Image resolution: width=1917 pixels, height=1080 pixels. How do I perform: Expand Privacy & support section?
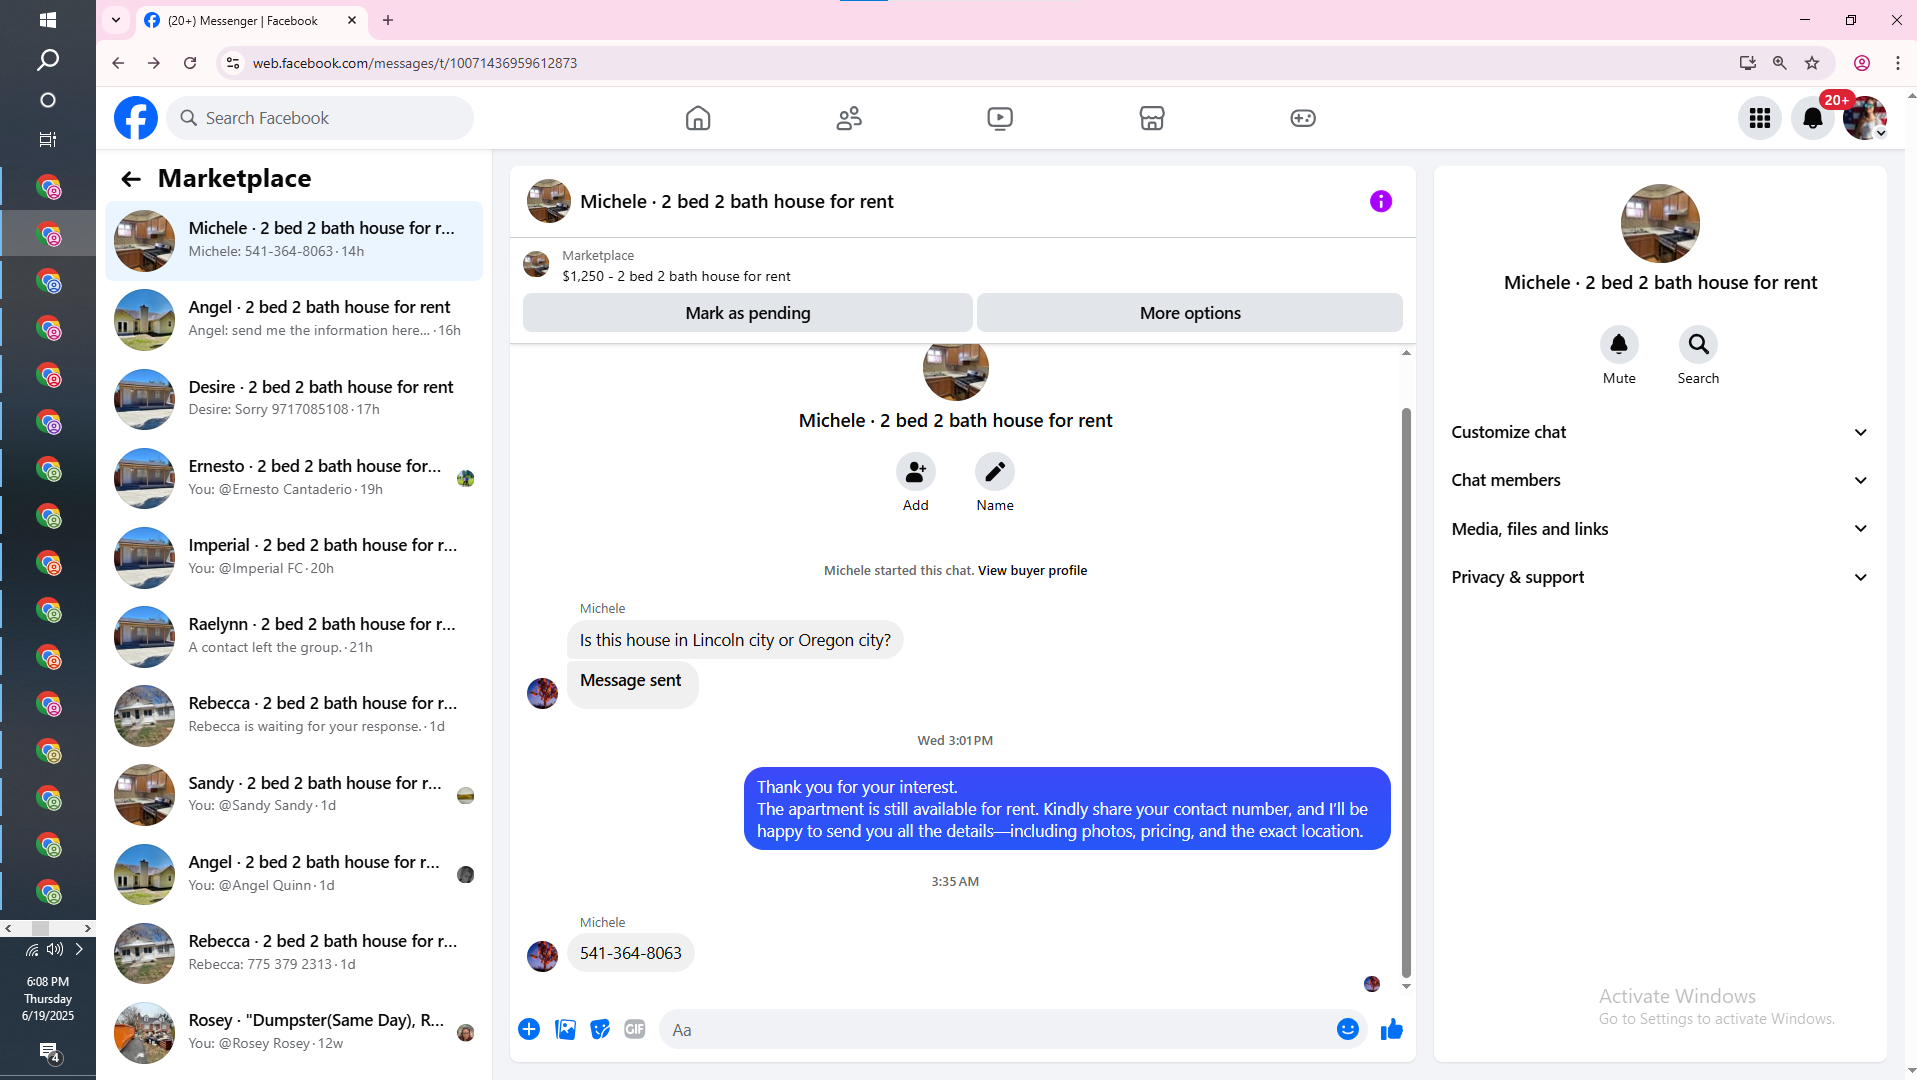click(x=1660, y=577)
